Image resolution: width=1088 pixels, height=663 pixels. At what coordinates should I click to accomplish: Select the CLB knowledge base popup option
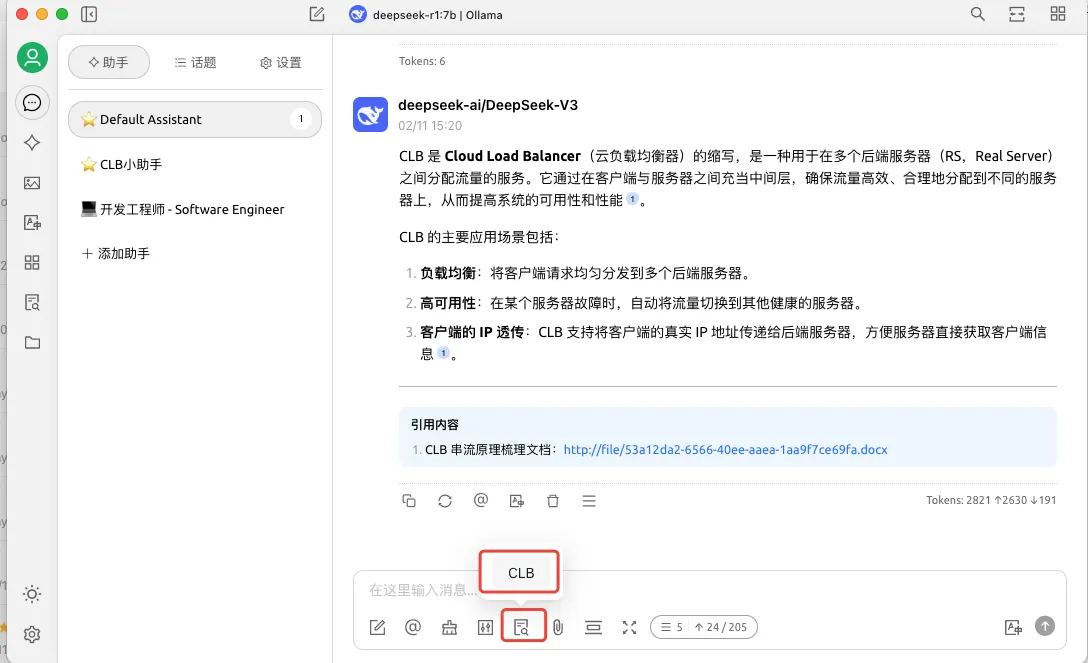click(521, 573)
